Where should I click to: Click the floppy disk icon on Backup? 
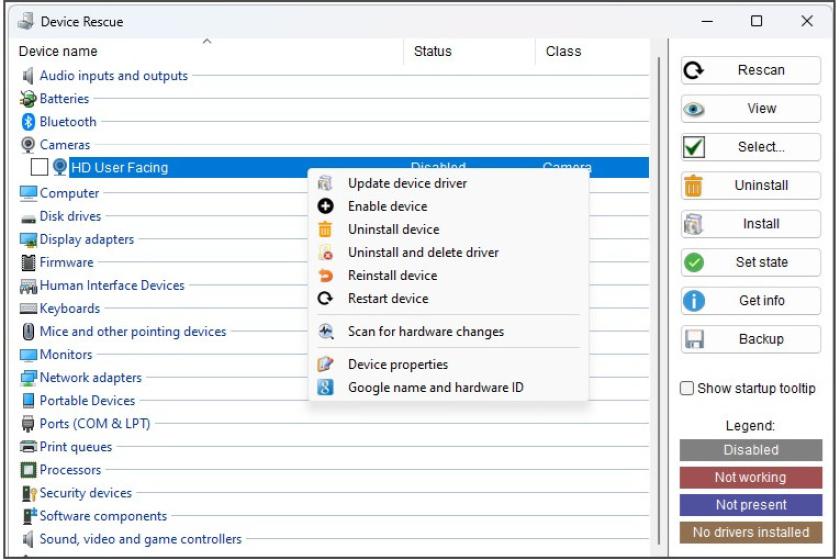[694, 339]
